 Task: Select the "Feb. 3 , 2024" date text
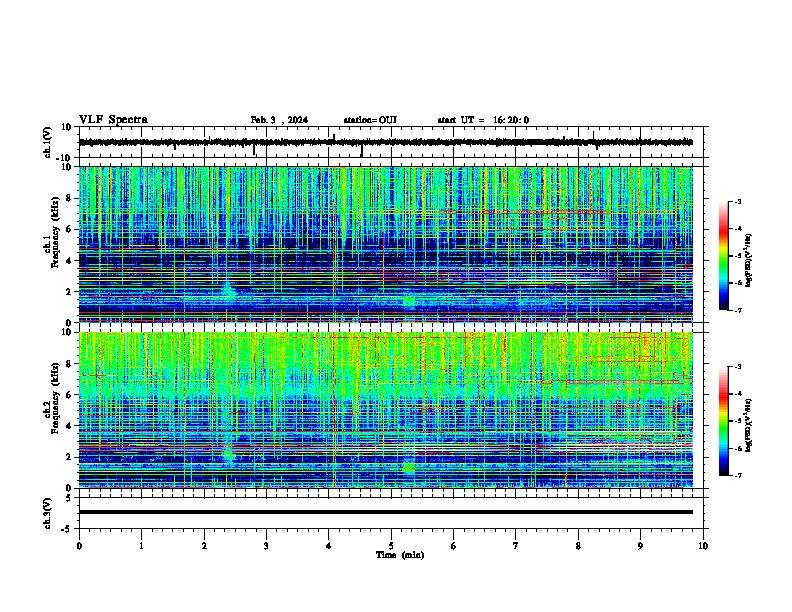pyautogui.click(x=279, y=120)
